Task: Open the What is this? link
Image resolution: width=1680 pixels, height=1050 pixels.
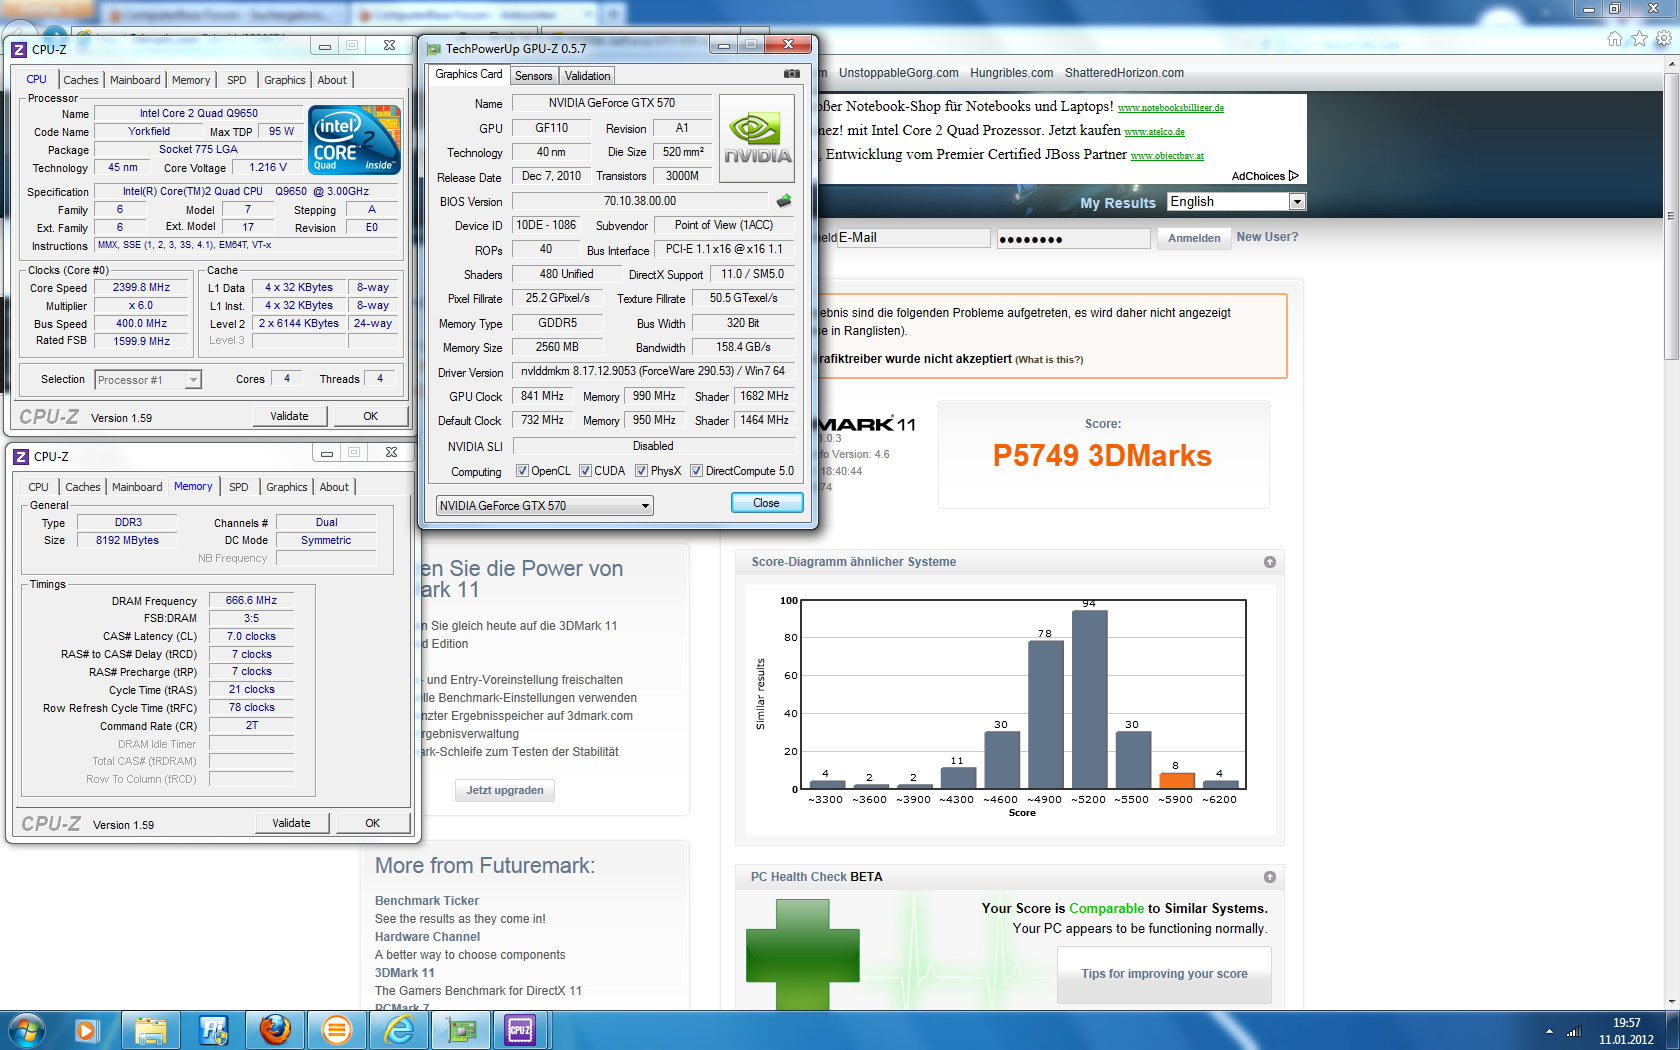Action: 1049,360
